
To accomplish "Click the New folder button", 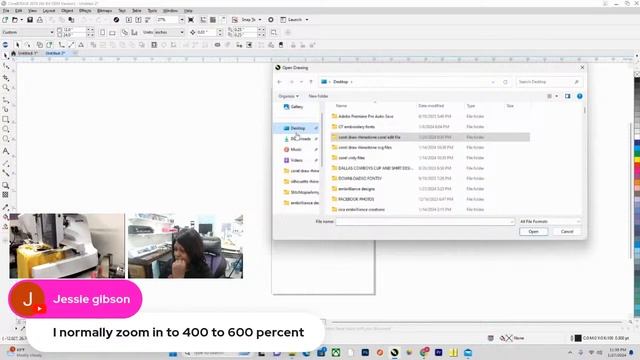I will (318, 96).
